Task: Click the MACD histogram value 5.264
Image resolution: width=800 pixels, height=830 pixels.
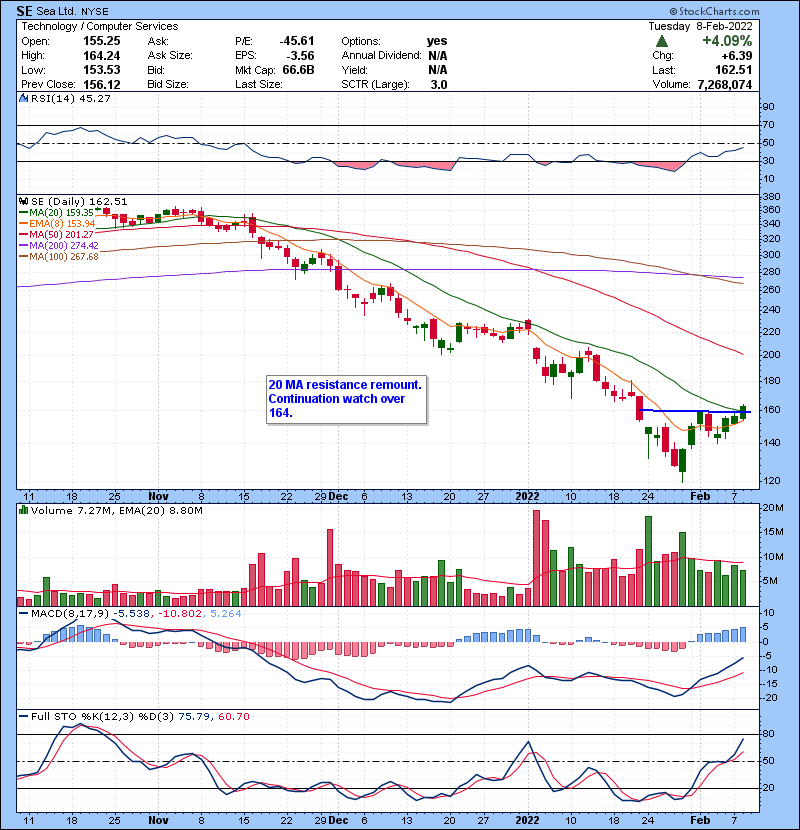Action: click(226, 614)
